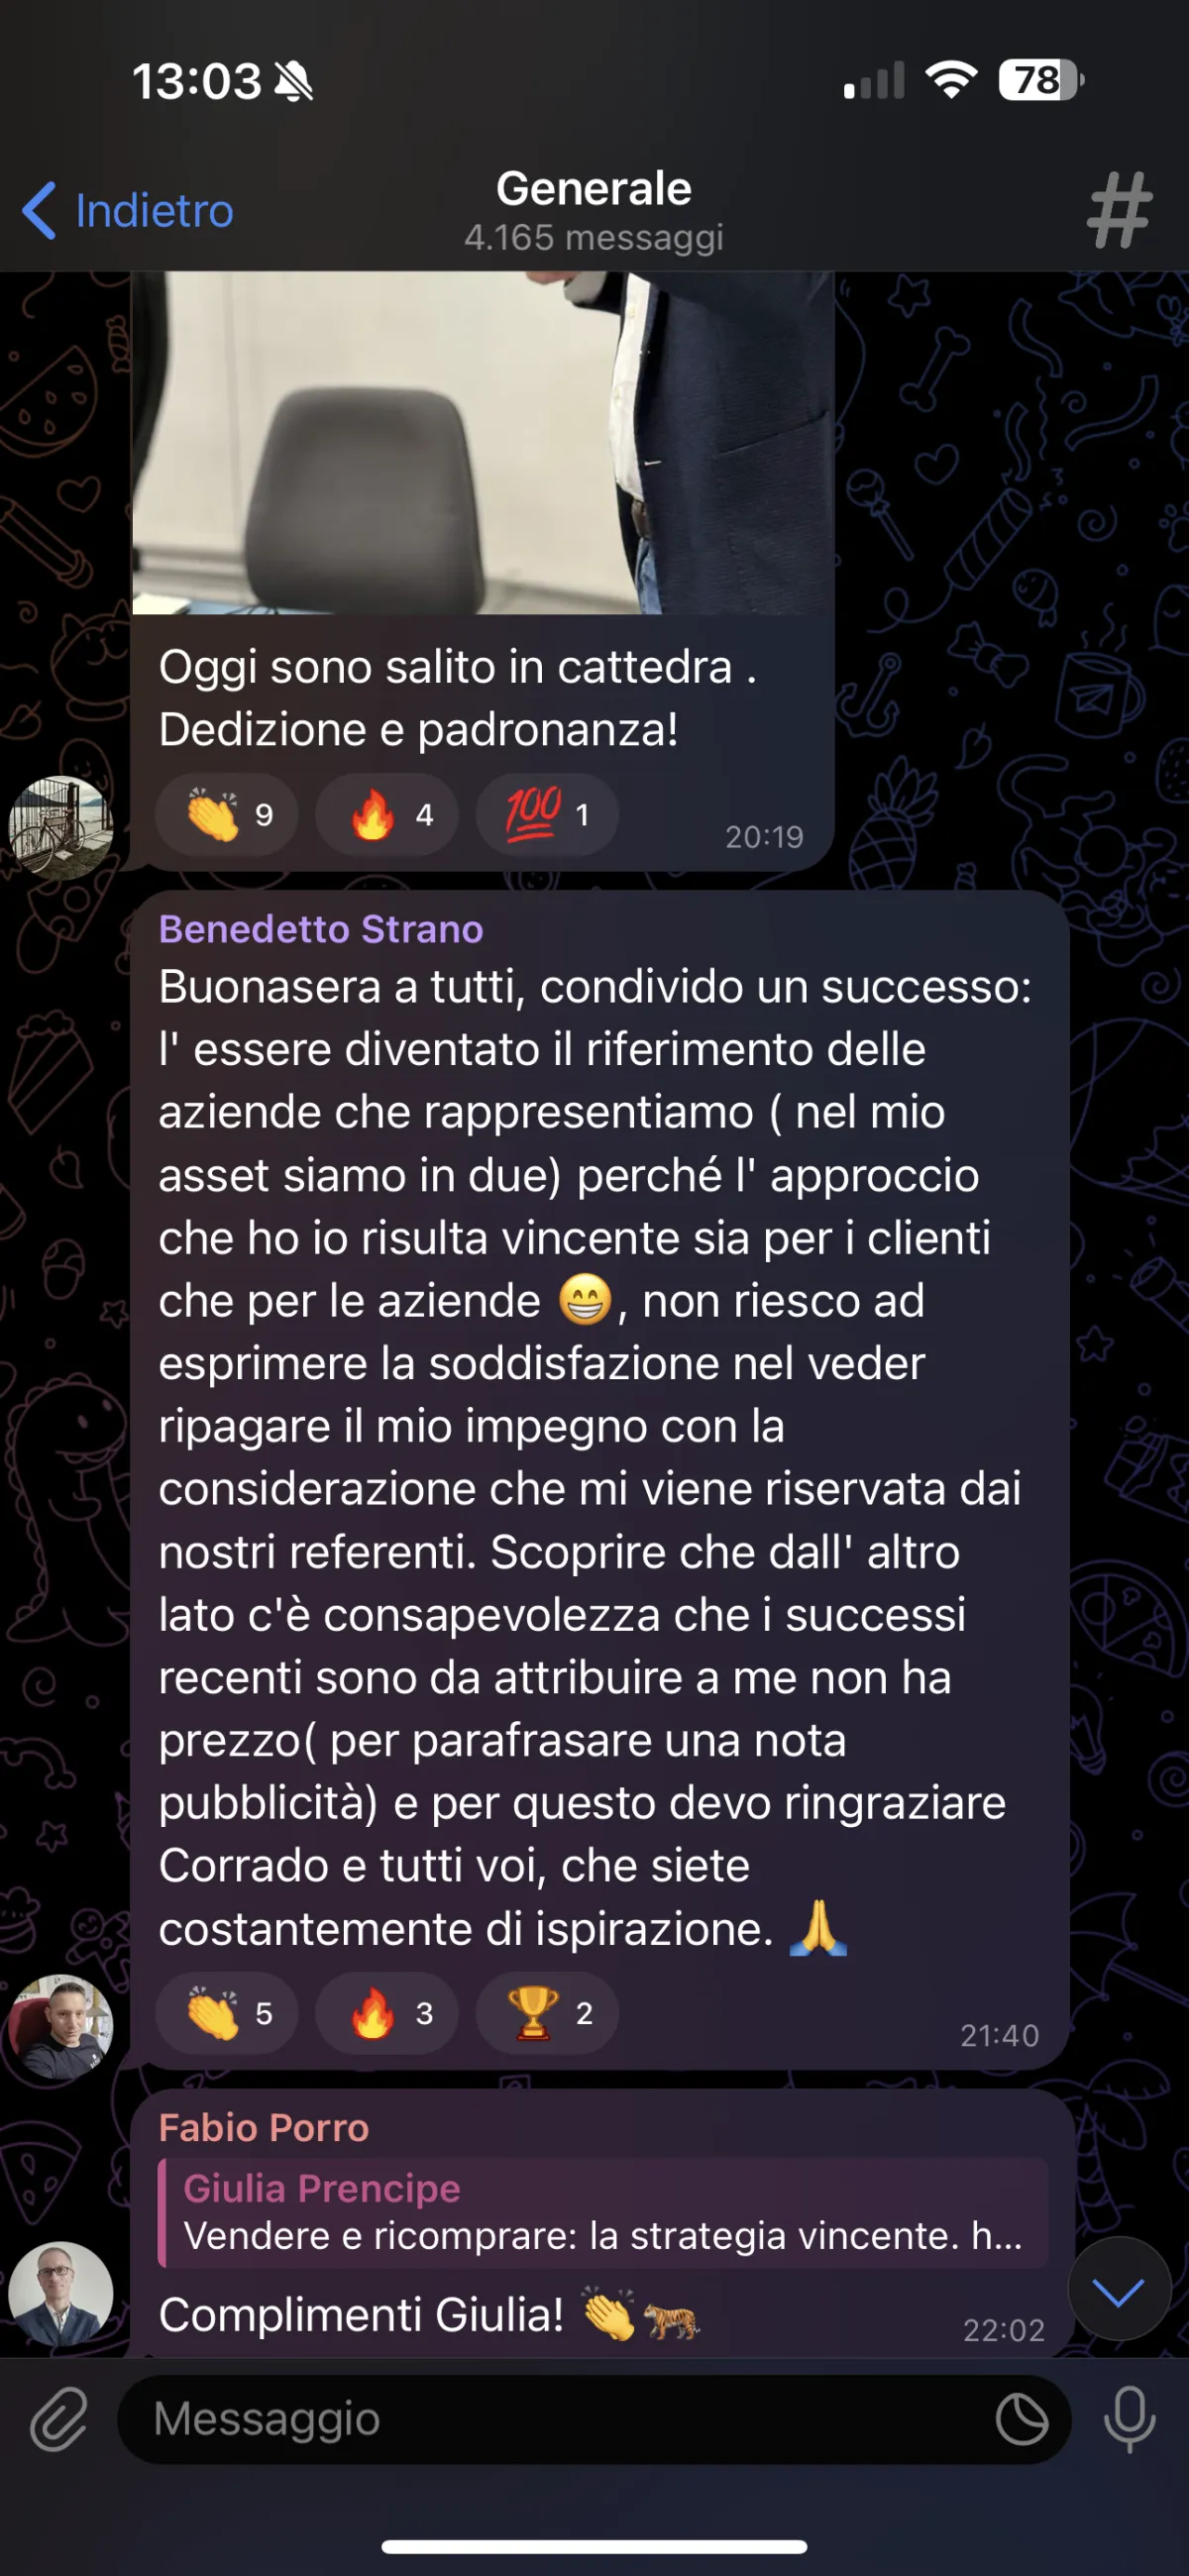The image size is (1189, 2576).
Task: Open the Generale group info header
Action: 594,211
